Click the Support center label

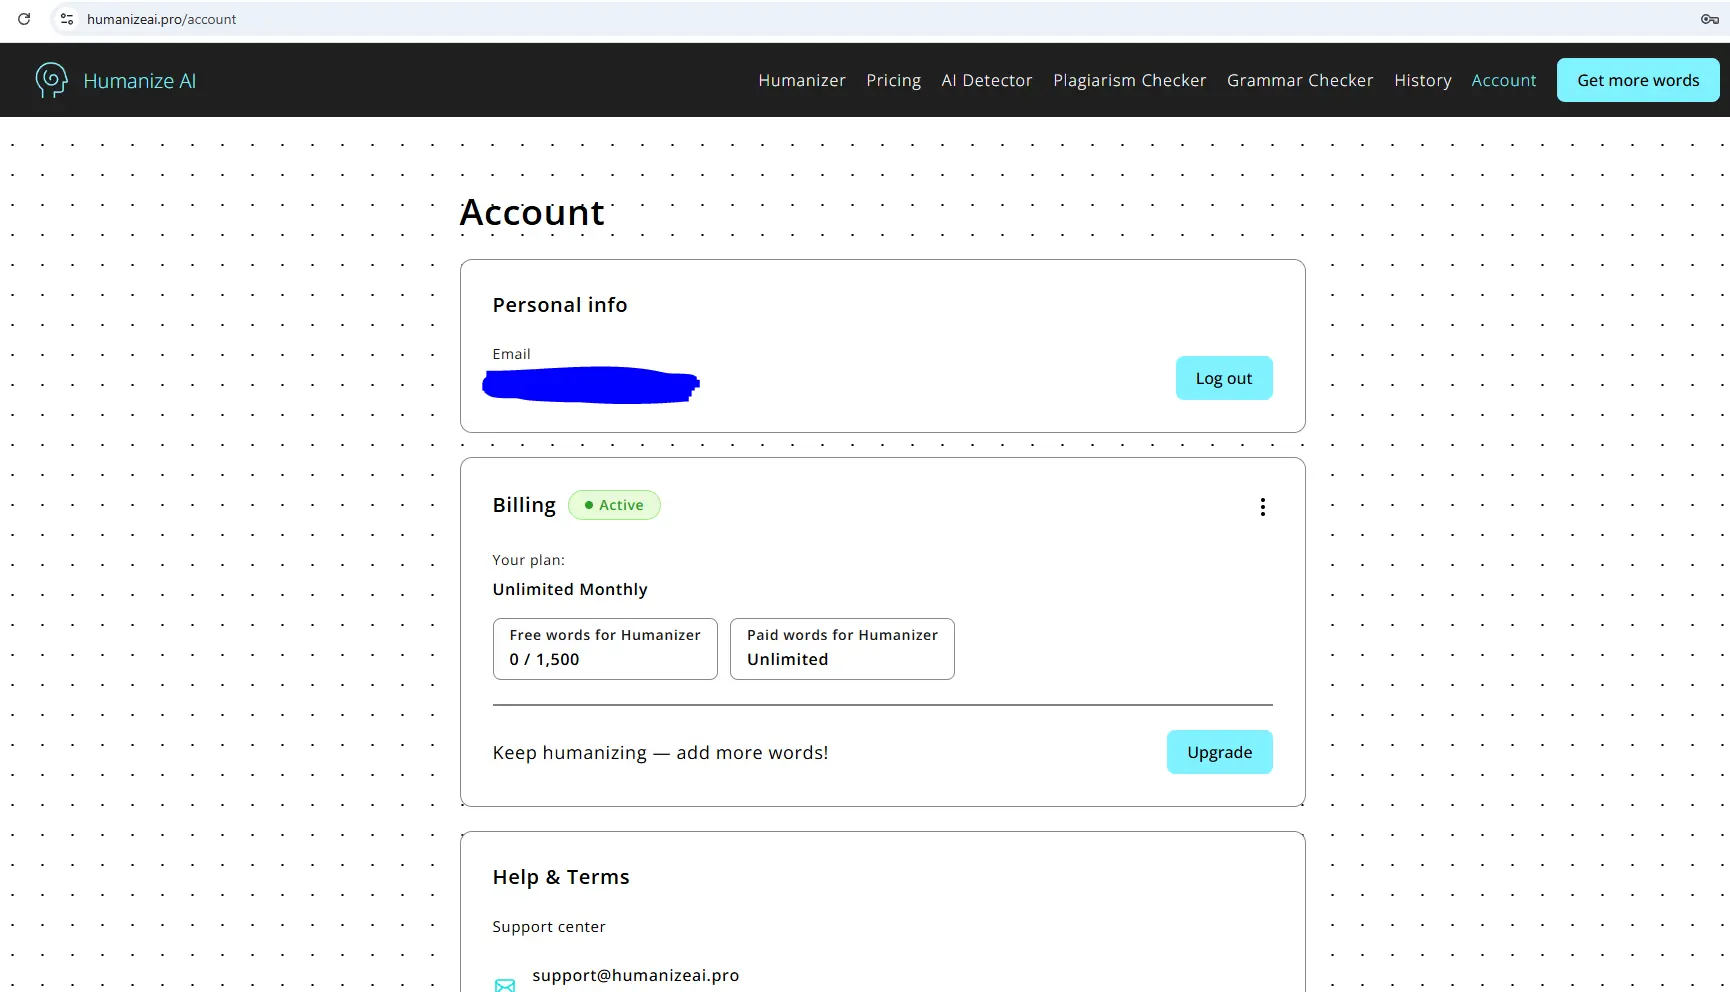549,927
